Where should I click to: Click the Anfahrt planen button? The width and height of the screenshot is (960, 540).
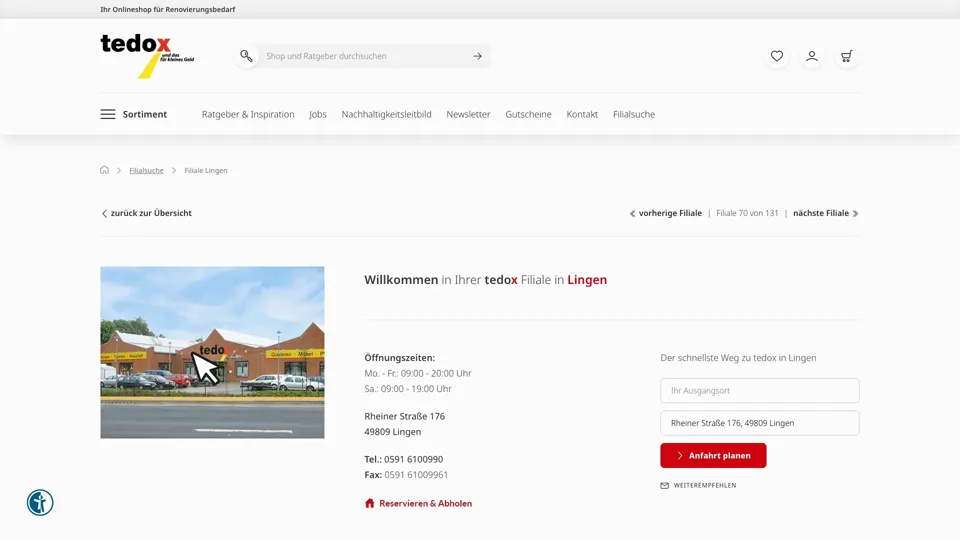pos(713,456)
